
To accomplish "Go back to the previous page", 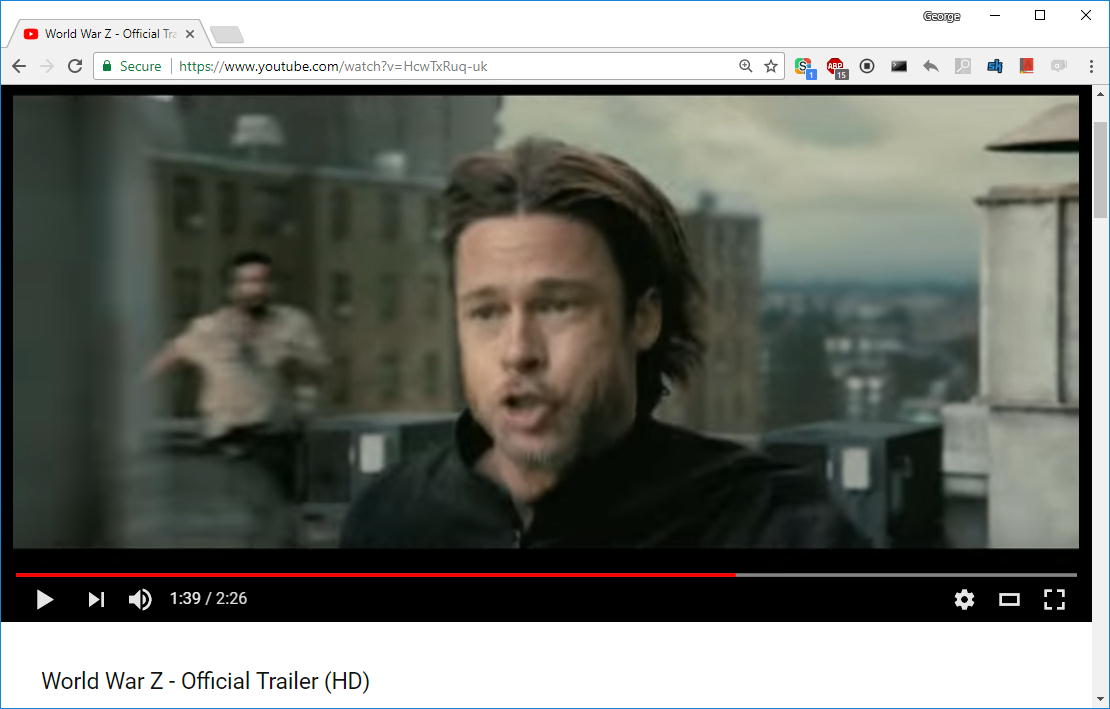I will [19, 66].
